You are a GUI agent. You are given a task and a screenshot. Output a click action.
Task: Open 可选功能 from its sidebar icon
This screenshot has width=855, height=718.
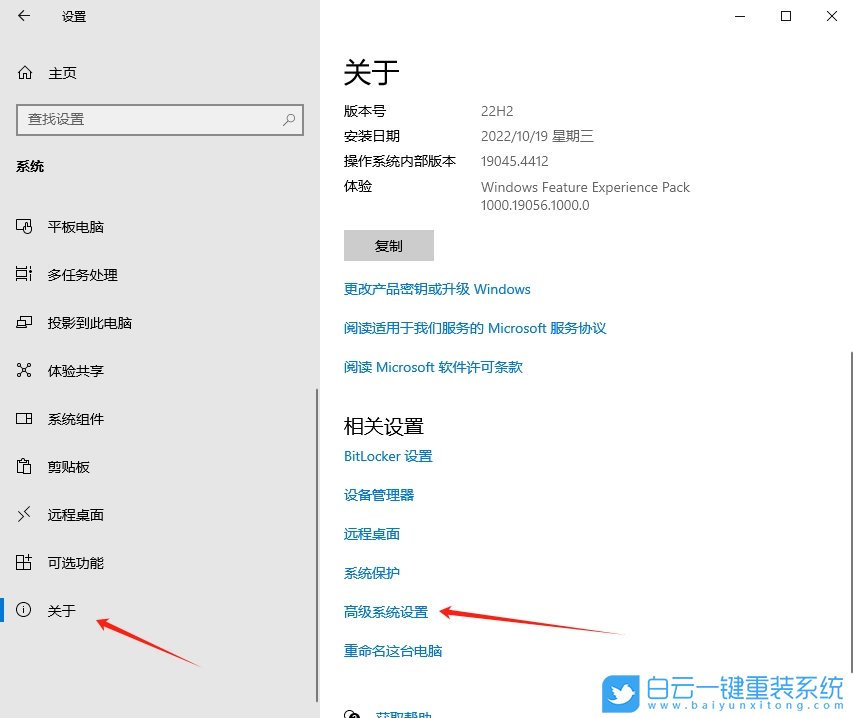pyautogui.click(x=22, y=562)
